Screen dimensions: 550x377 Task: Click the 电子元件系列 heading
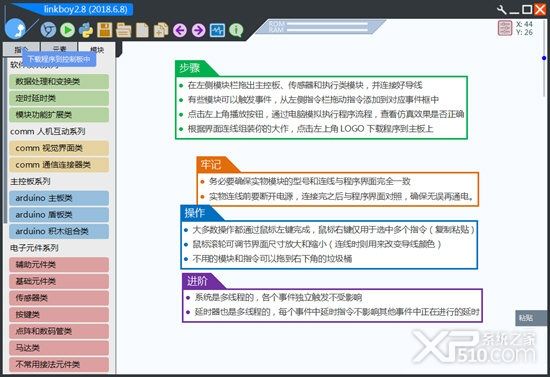(34, 248)
